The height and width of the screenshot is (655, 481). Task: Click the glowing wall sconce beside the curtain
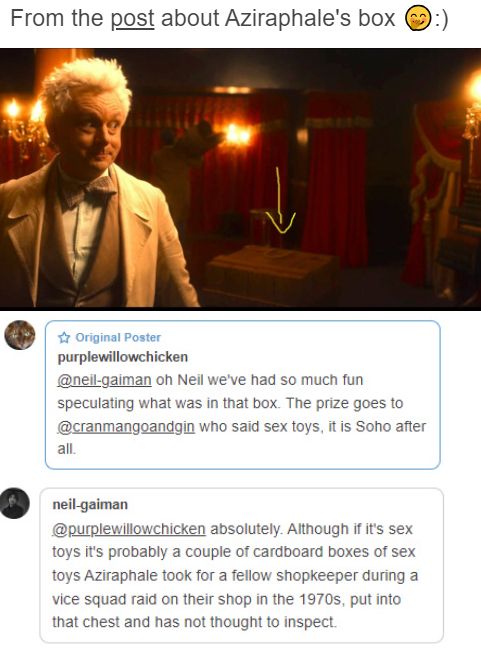(x=237, y=135)
